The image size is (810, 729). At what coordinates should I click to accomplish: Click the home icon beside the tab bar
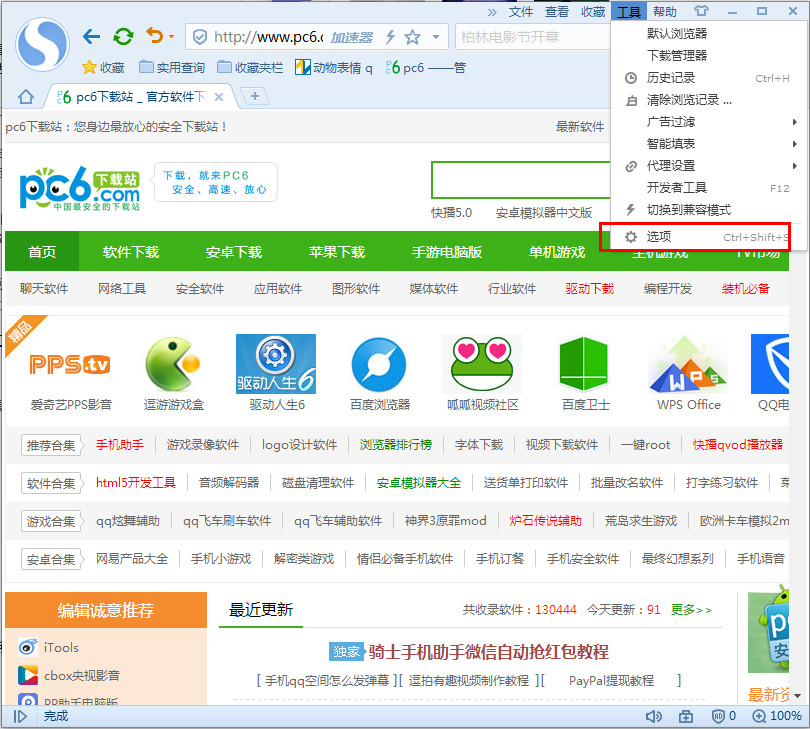coord(26,96)
